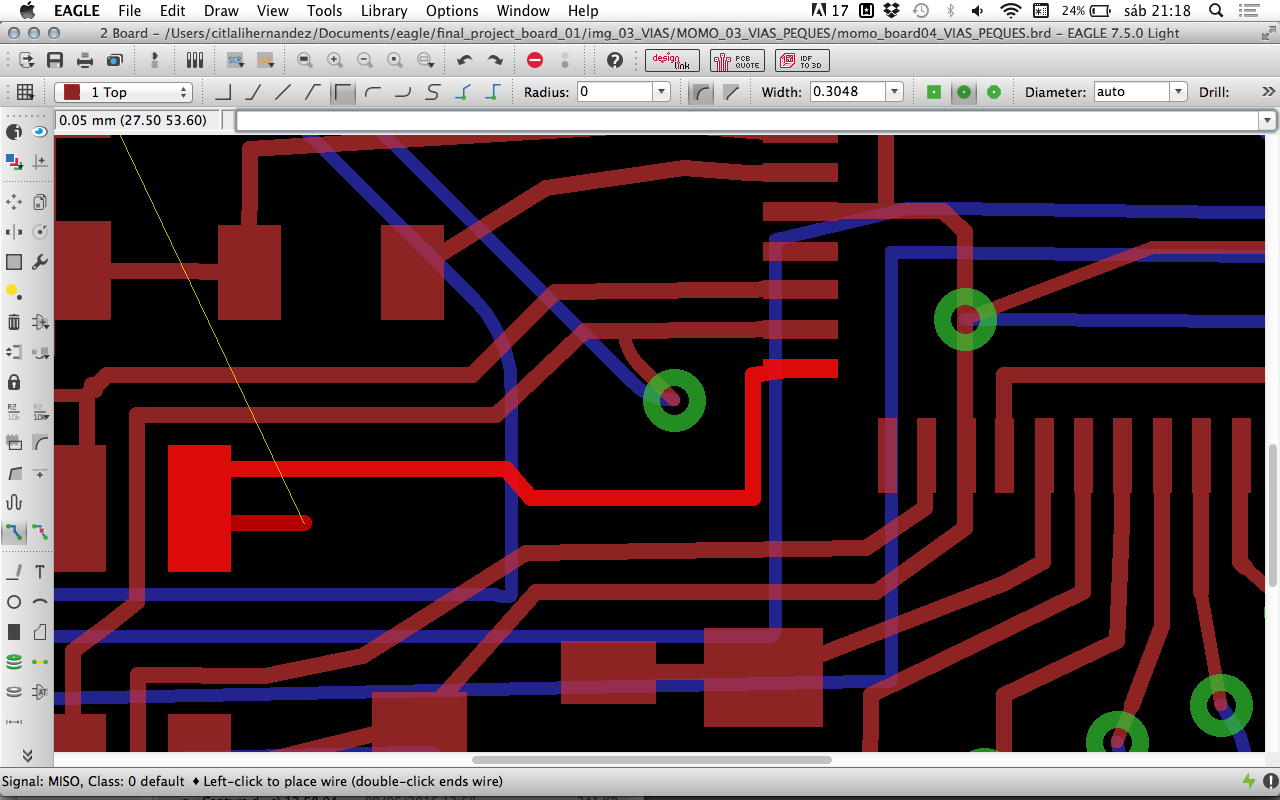Select the Arc tool
Screen dimensions: 1280x800
(x=40, y=602)
